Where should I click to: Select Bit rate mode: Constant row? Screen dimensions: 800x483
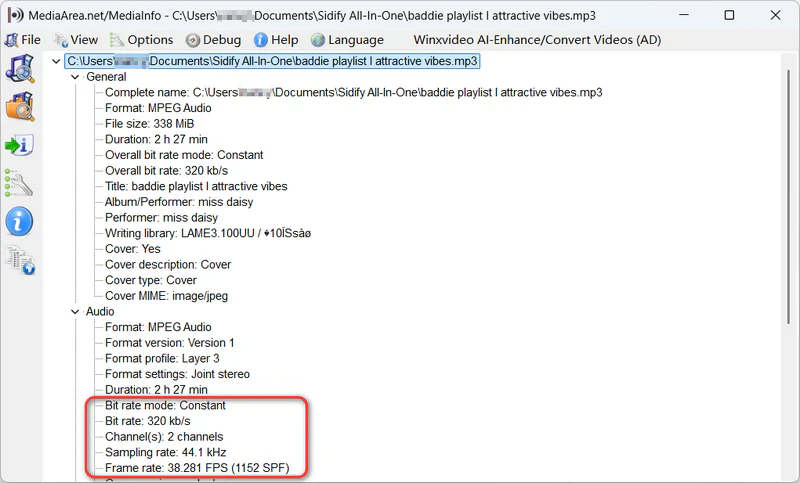165,405
